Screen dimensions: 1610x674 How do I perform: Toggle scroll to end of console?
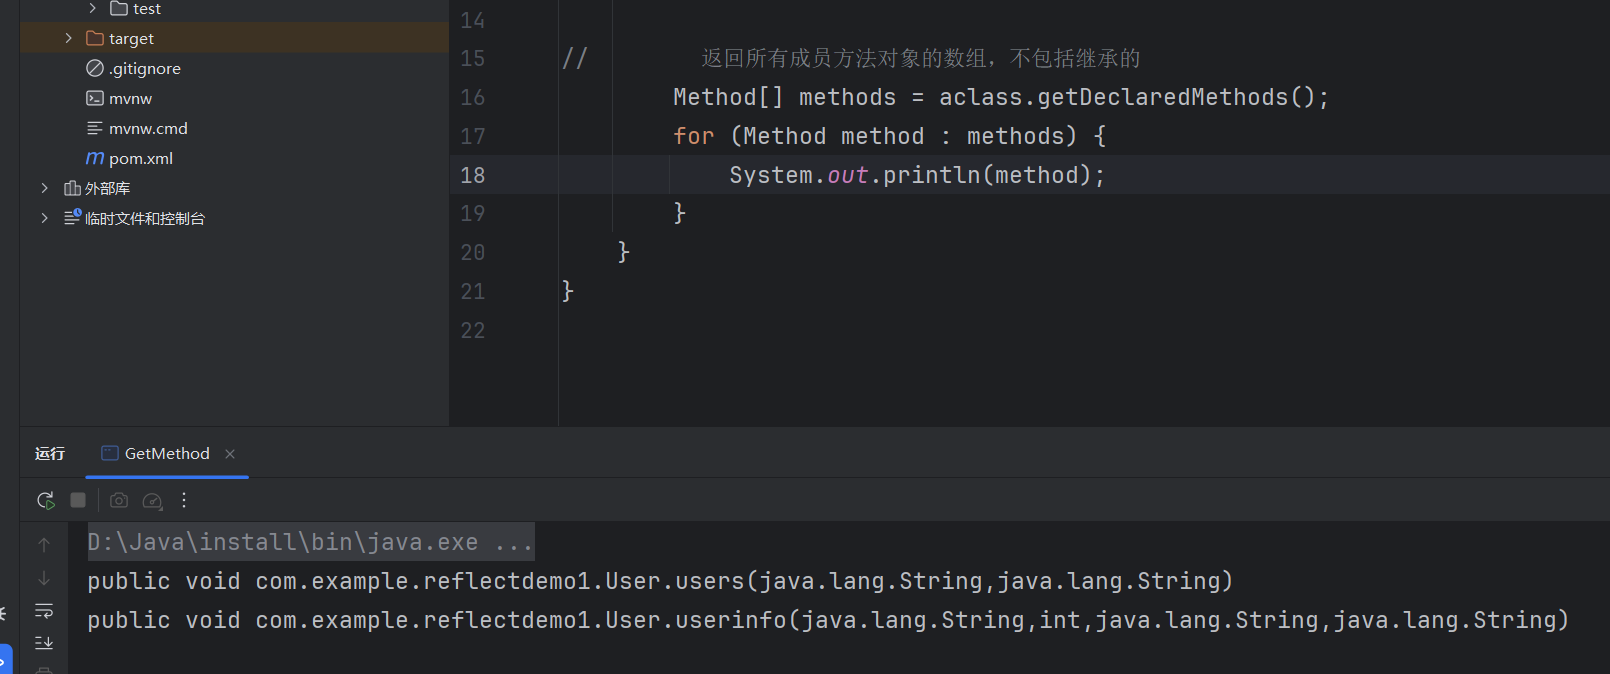(x=44, y=643)
